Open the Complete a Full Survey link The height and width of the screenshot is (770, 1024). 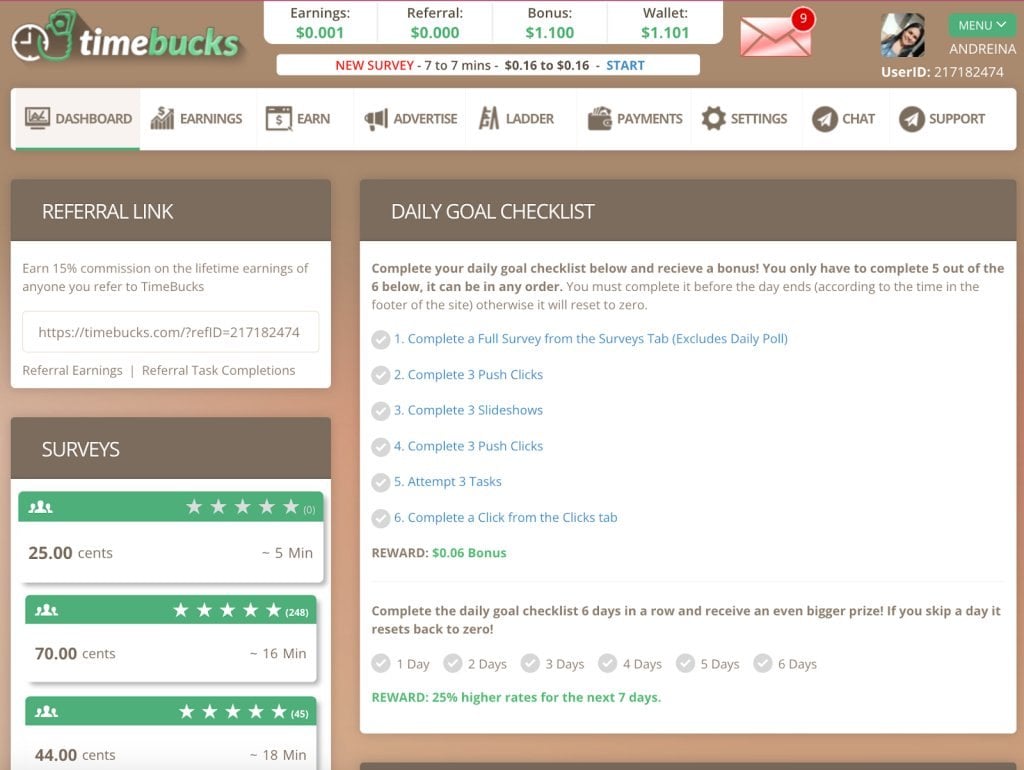(x=590, y=338)
